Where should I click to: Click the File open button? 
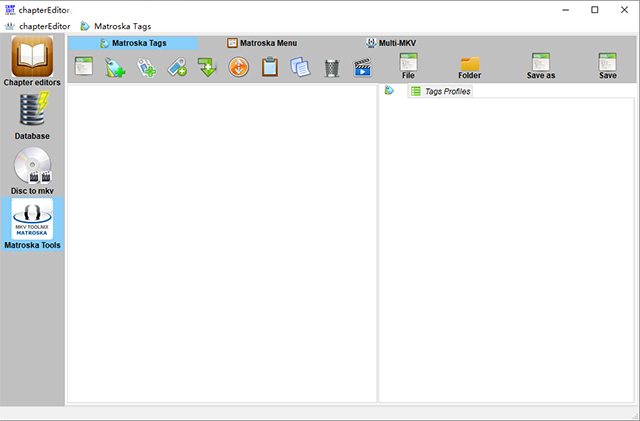408,66
